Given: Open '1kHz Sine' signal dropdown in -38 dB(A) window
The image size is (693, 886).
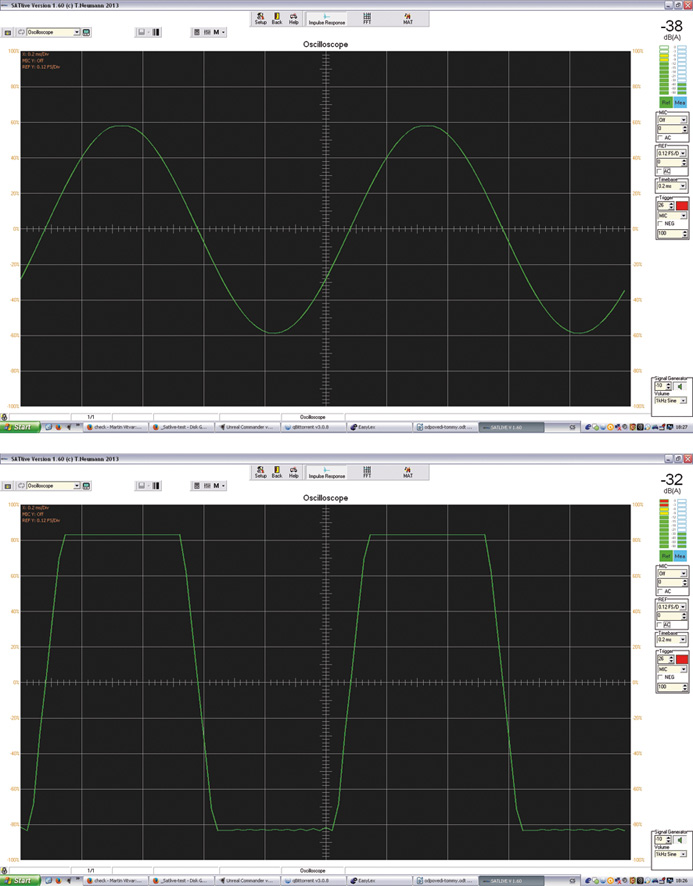Looking at the screenshot, I should click(683, 401).
